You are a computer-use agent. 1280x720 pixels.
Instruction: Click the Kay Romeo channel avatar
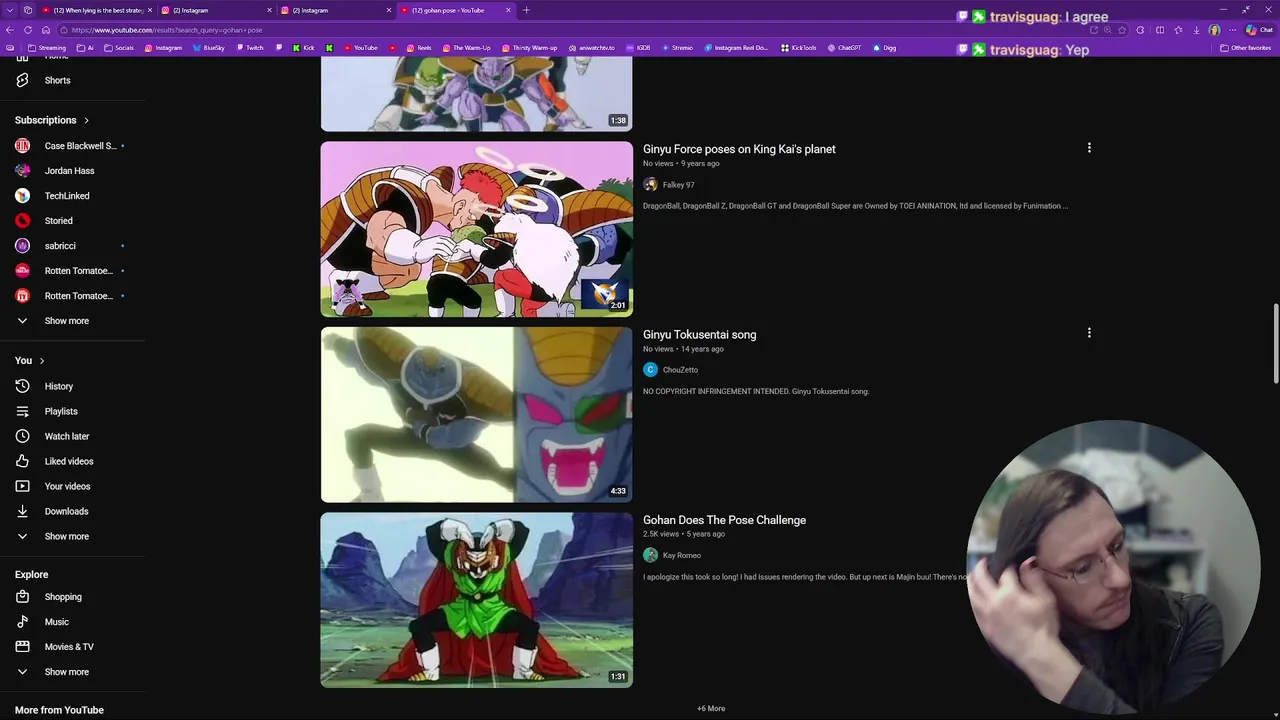pos(650,555)
